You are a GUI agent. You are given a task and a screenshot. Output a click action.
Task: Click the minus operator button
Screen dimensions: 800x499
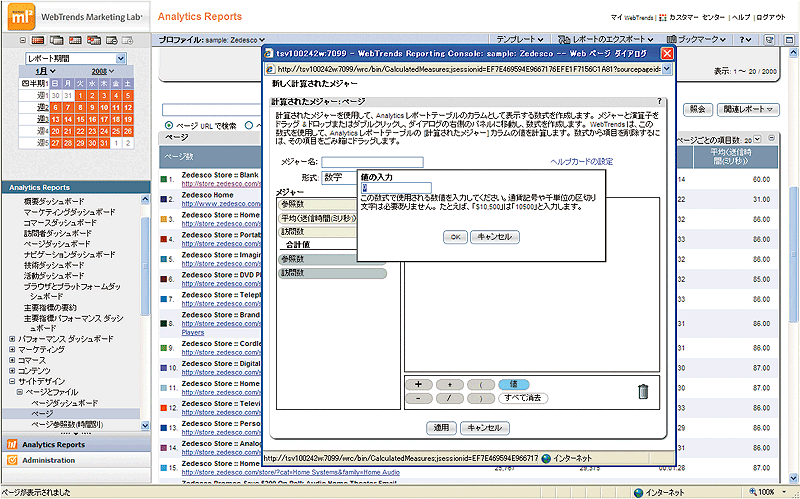(418, 398)
